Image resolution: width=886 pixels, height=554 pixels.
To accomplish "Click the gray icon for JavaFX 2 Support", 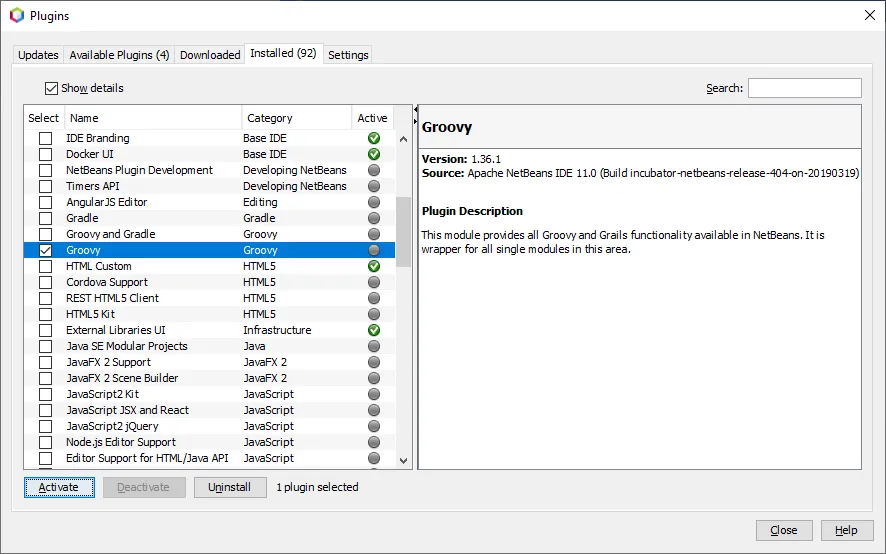I will click(x=373, y=362).
